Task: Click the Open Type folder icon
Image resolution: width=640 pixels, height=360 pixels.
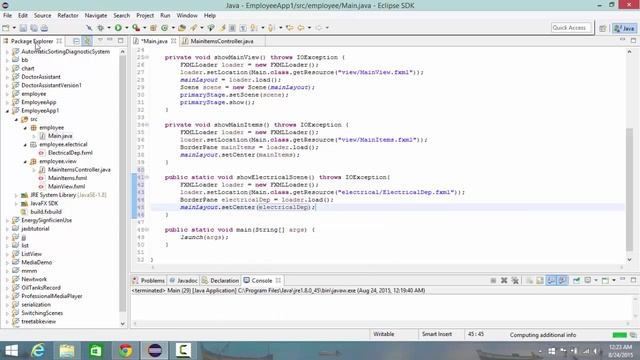Action: [x=182, y=28]
